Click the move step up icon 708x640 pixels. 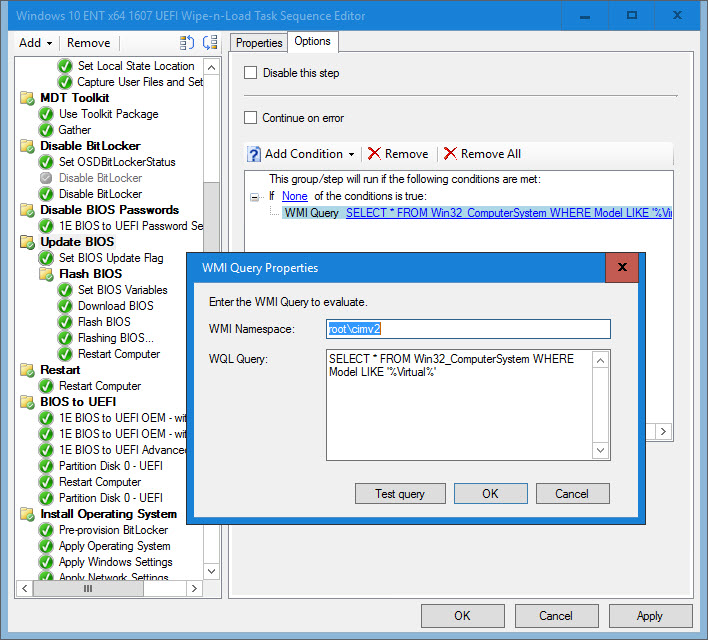(186, 43)
